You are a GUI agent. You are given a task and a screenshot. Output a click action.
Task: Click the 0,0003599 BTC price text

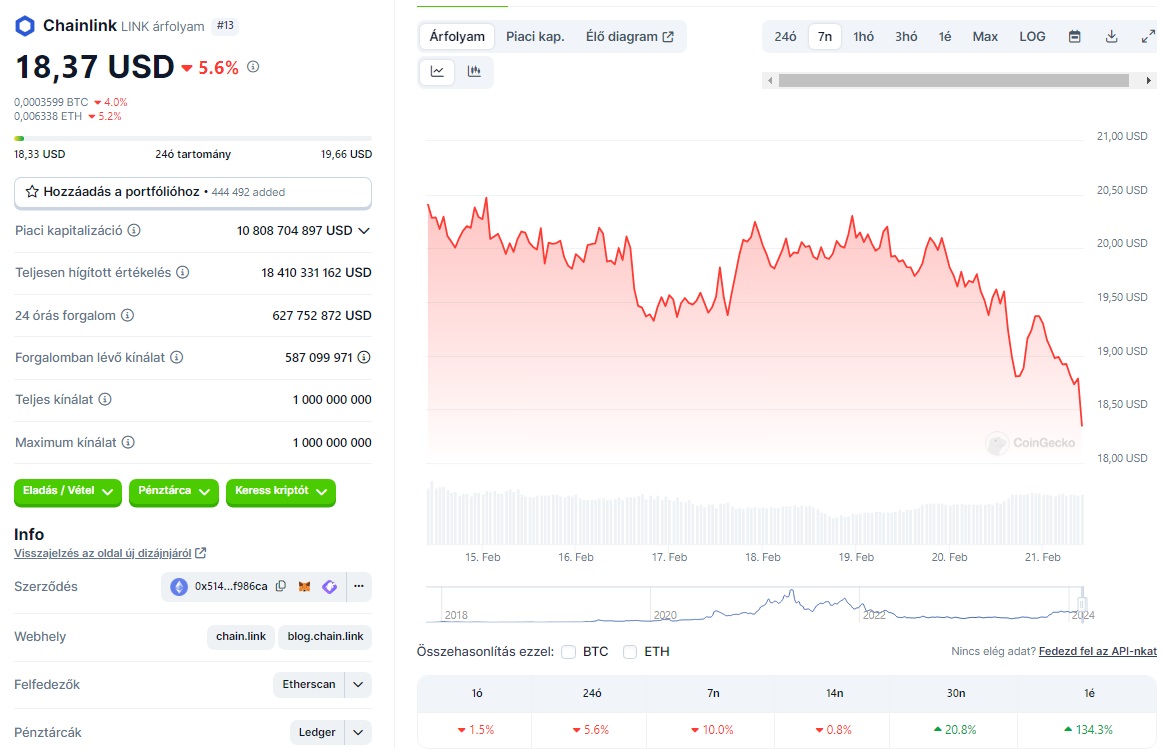51,102
